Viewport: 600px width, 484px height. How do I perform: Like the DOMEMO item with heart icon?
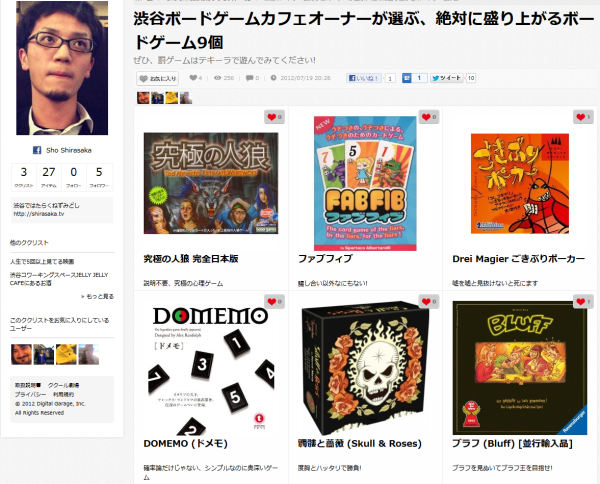274,301
